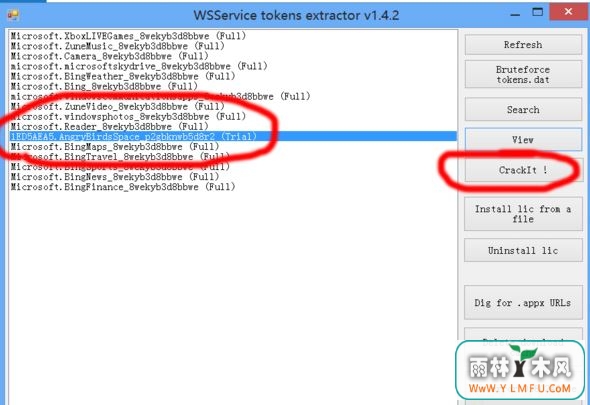Click the CrackIt ! button
This screenshot has width=590, height=405.
pyautogui.click(x=523, y=170)
